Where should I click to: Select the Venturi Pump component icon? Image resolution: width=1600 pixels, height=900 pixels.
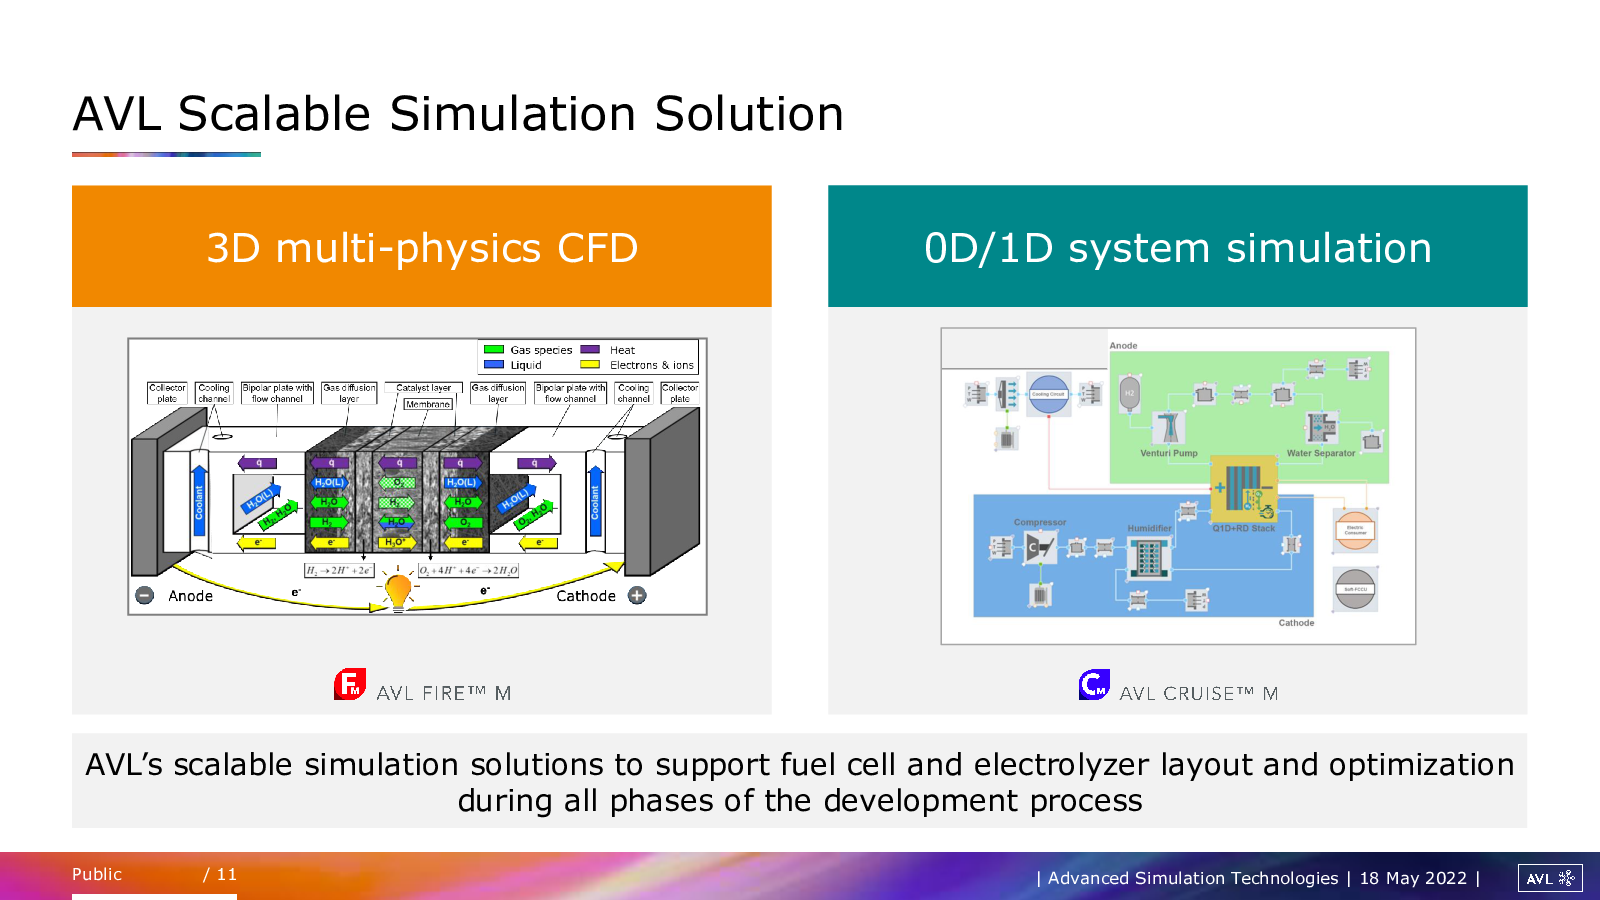(x=1168, y=427)
